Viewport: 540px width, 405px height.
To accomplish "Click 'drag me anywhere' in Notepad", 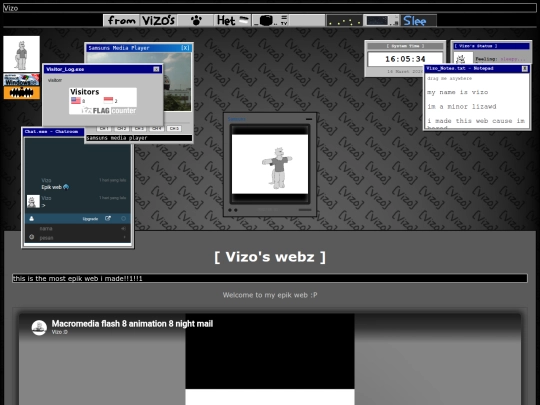I will 449,79.
